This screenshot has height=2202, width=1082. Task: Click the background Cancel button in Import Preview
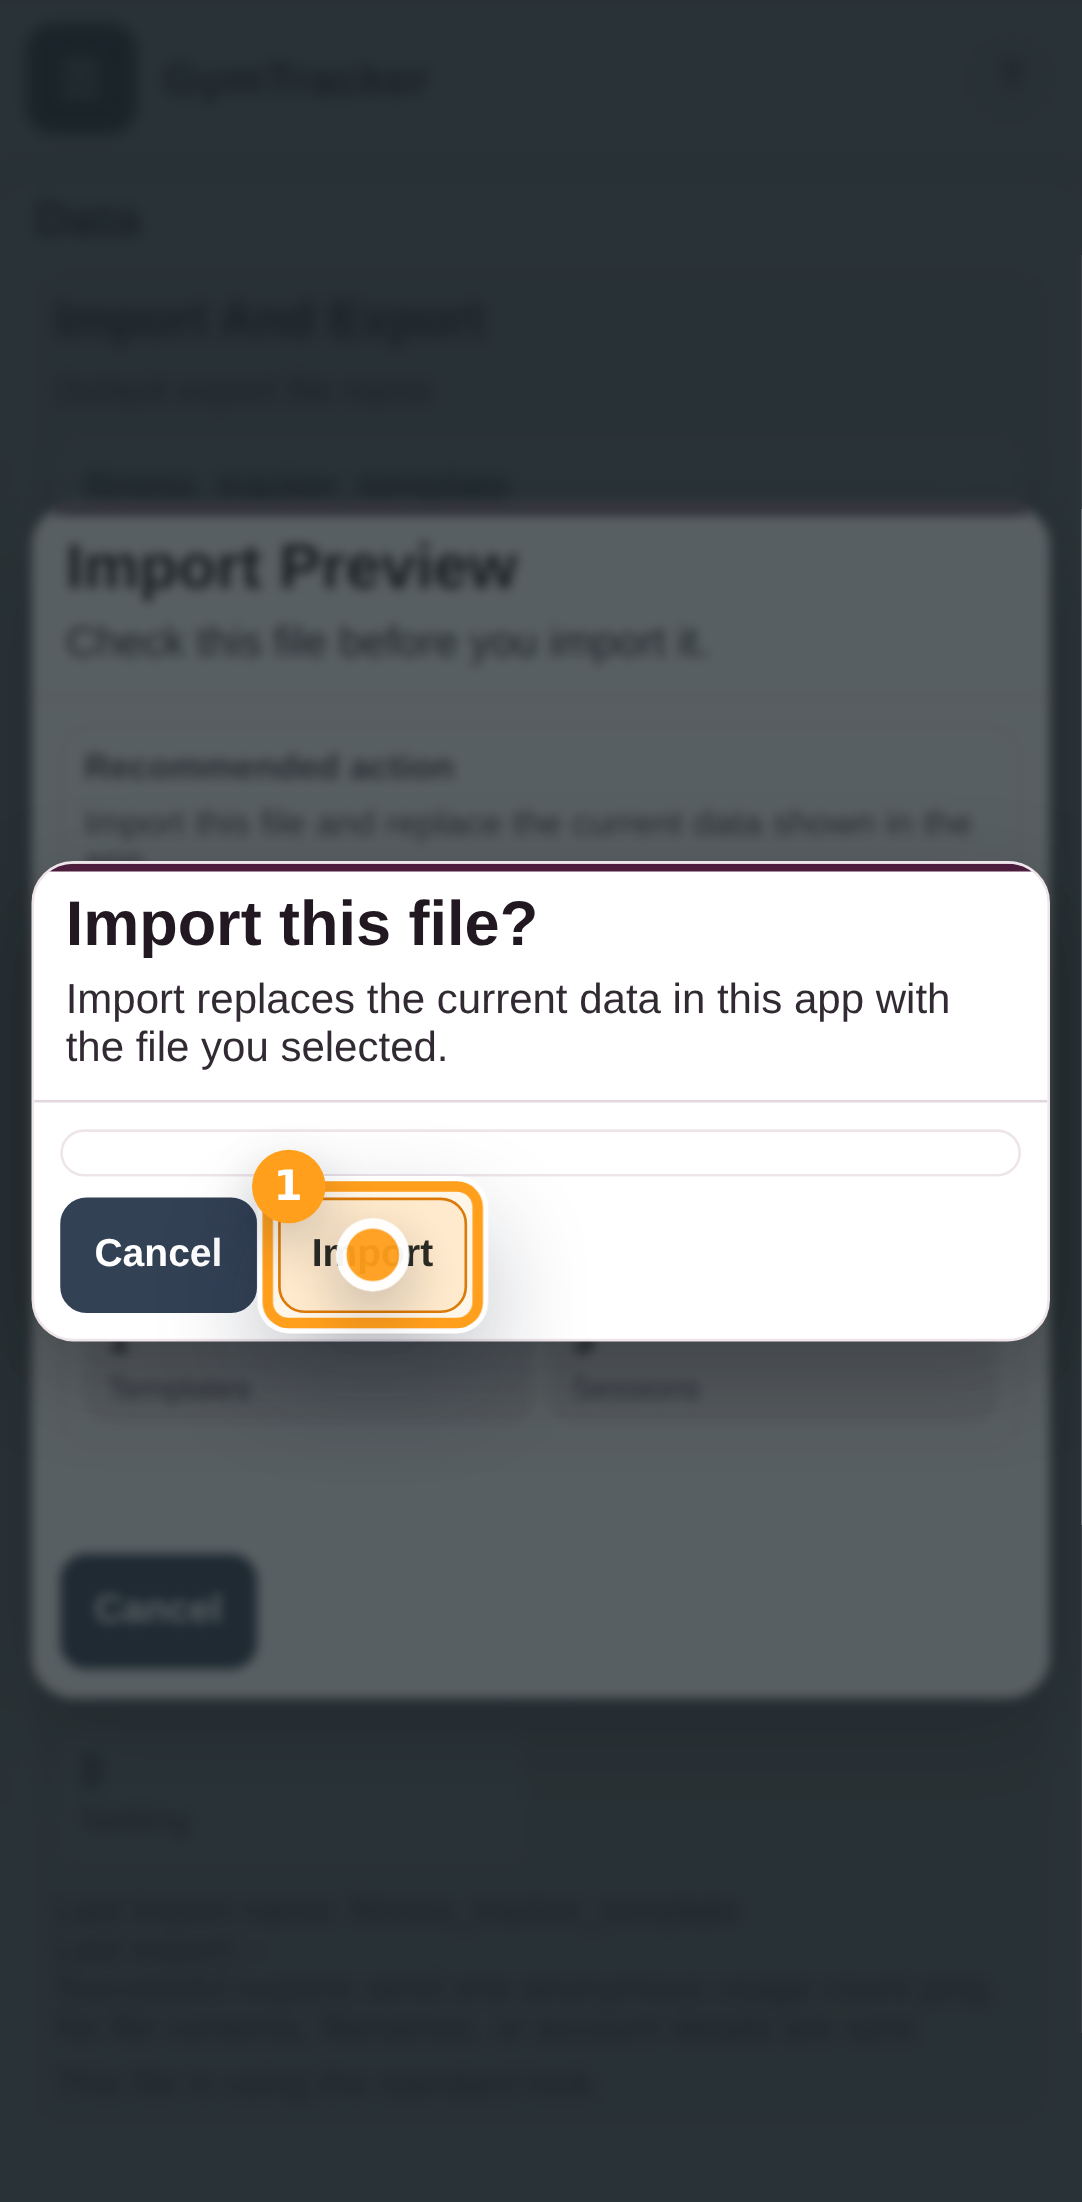tap(158, 1610)
